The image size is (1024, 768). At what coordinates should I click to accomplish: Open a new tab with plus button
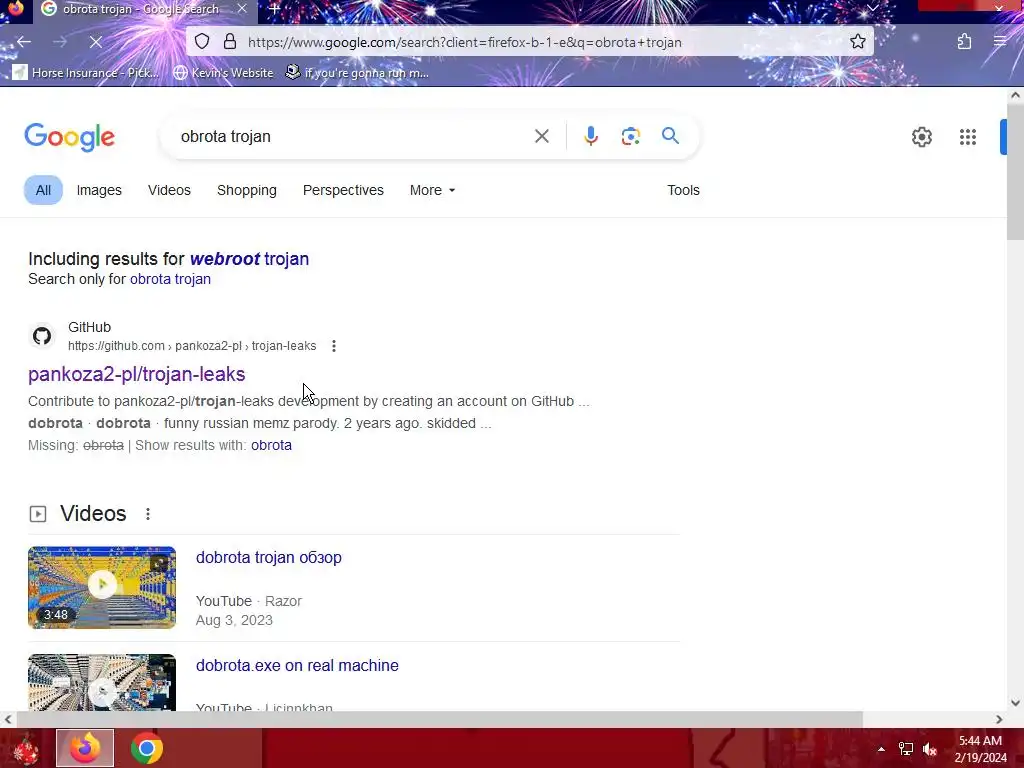pos(274,9)
